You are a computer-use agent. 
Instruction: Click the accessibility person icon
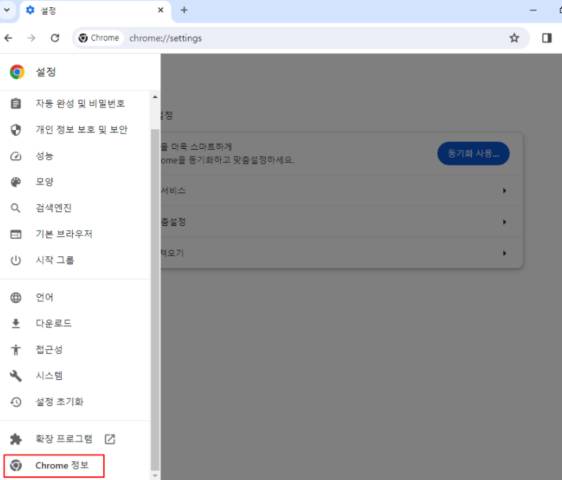pyautogui.click(x=16, y=350)
